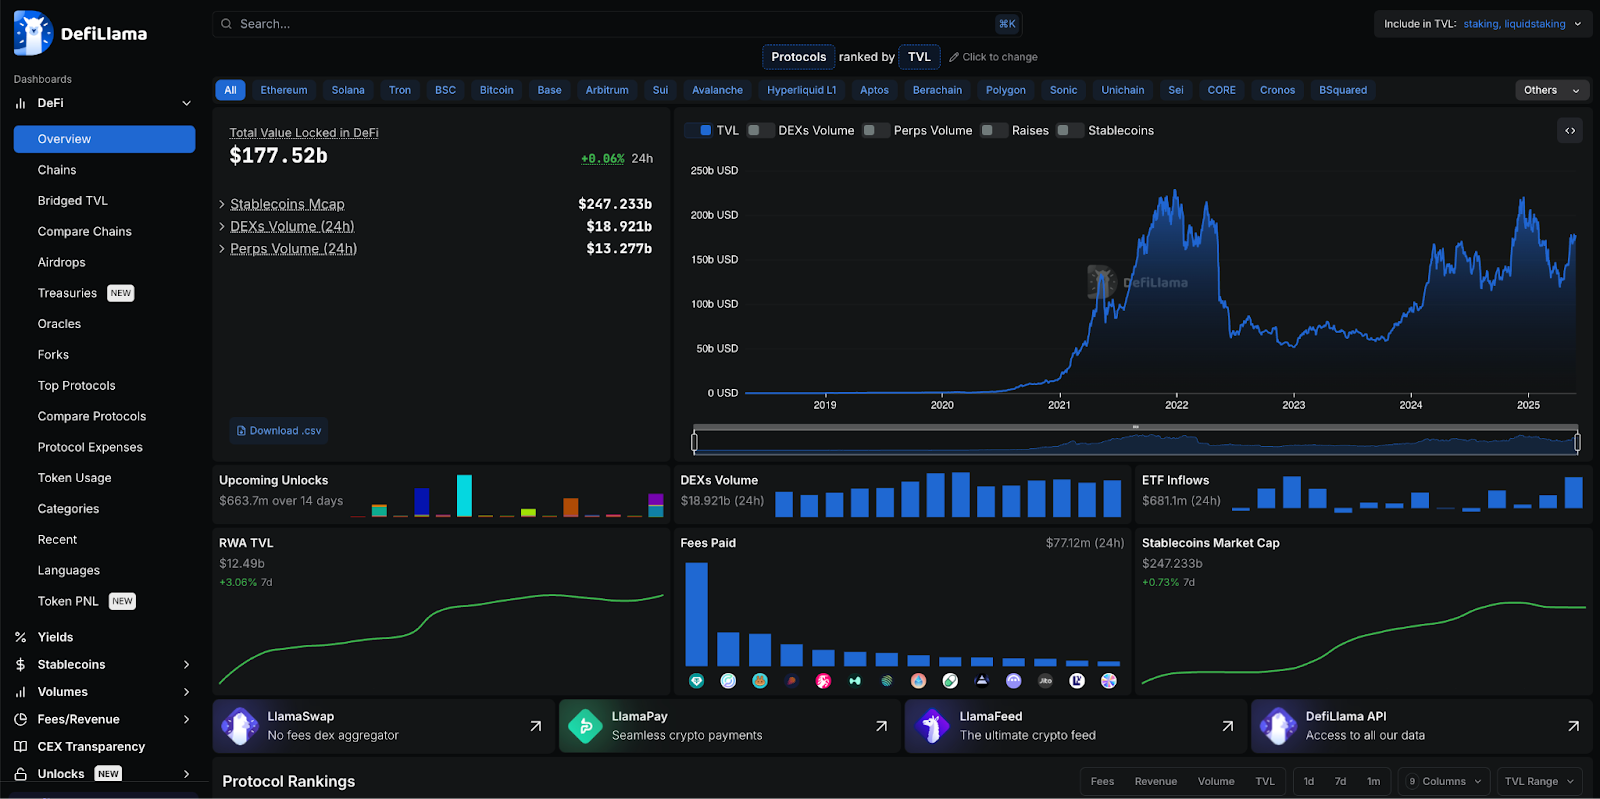
Task: Click first protocol icon under Fees Paid
Action: pyautogui.click(x=697, y=681)
